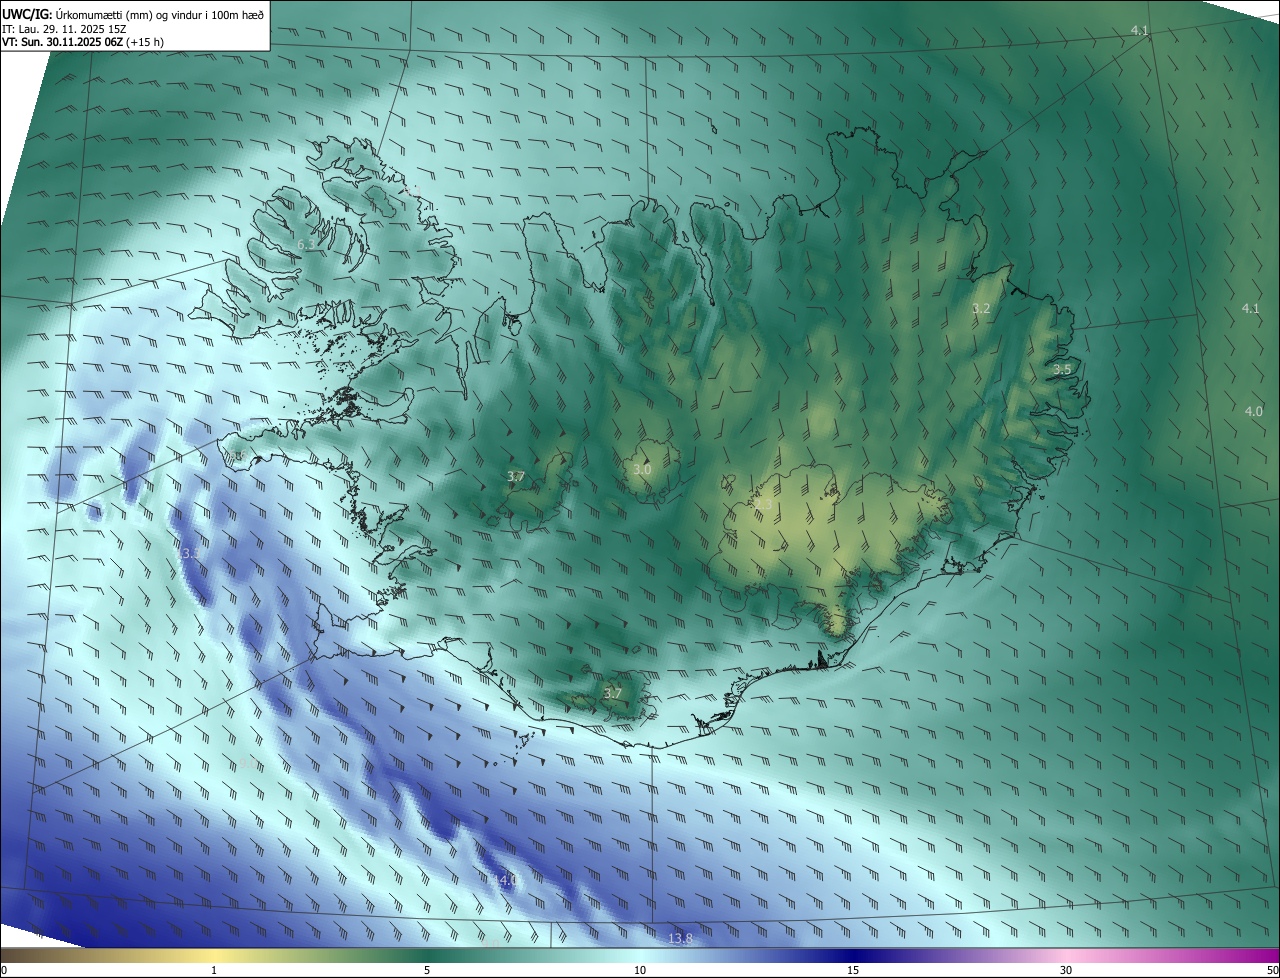Click the "10" label on the color scale
The width and height of the screenshot is (1280, 978).
tap(640, 970)
